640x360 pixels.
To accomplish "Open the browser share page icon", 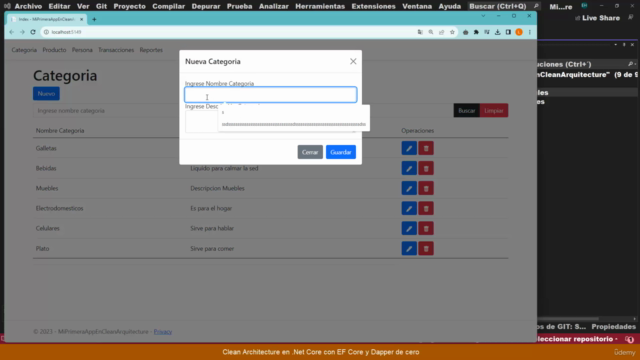I will click(441, 32).
